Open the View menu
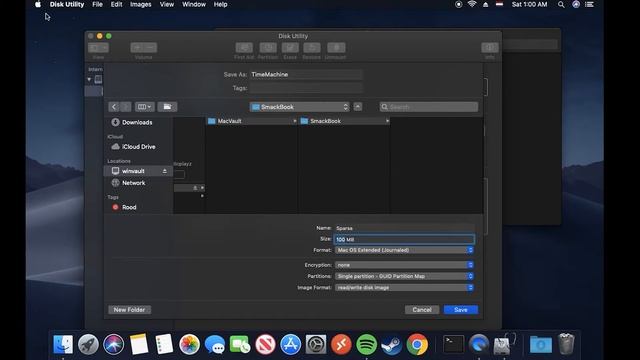Image resolution: width=640 pixels, height=360 pixels. pos(167,4)
